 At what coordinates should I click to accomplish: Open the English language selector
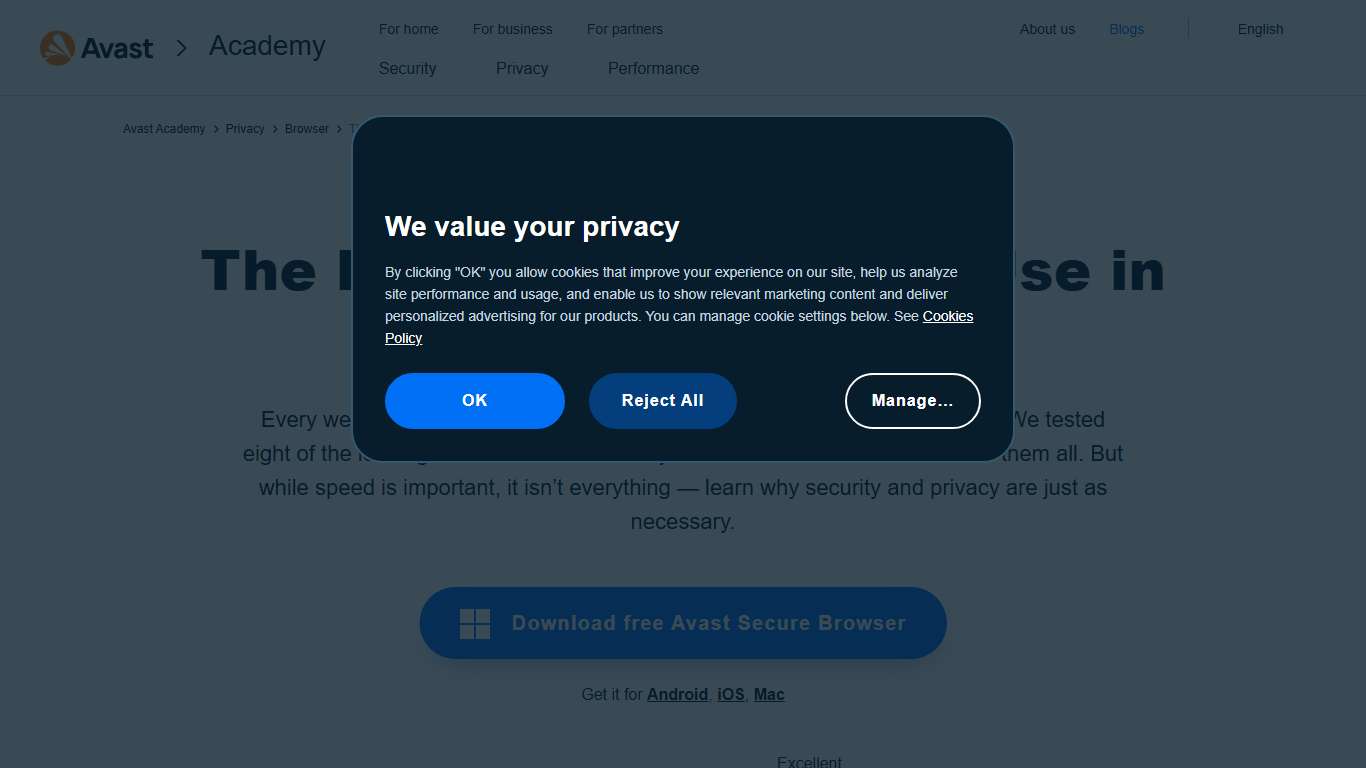1260,29
